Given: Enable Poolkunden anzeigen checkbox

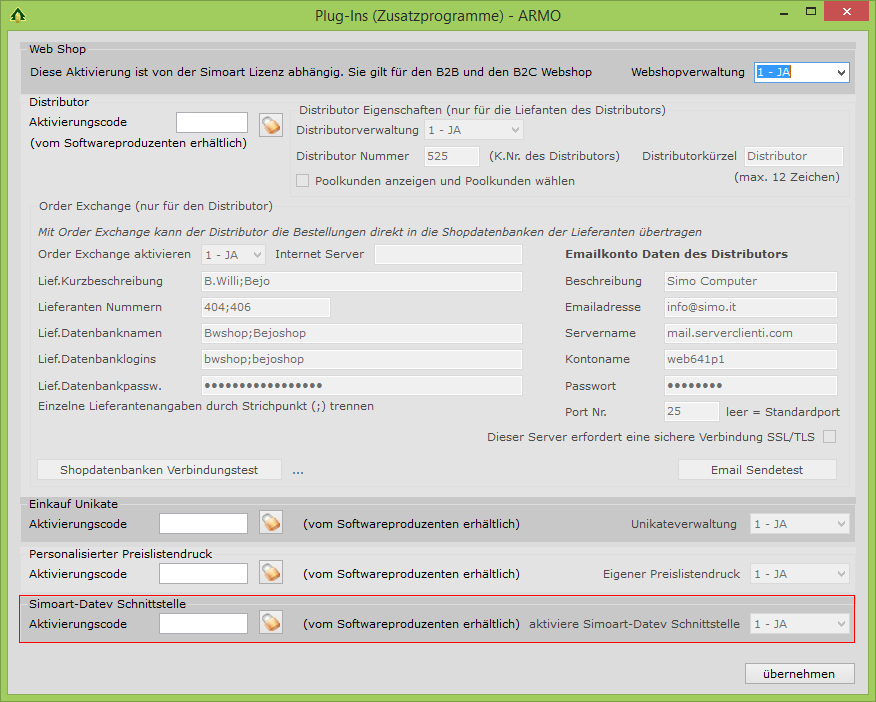Looking at the screenshot, I should [303, 181].
